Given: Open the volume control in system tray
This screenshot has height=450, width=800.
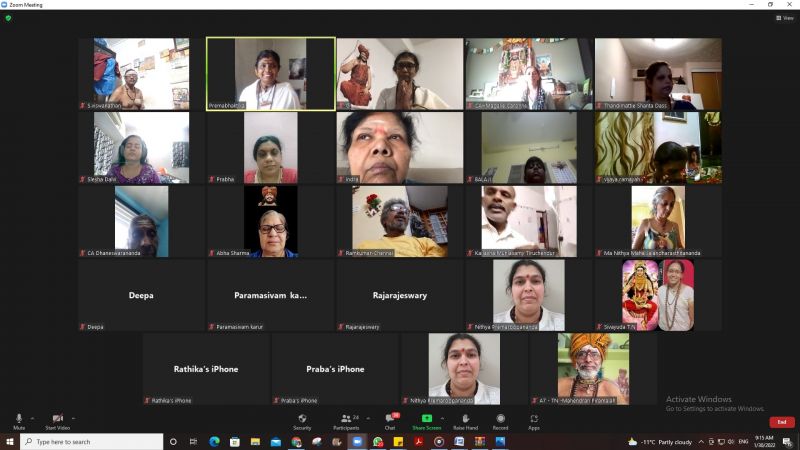Looking at the screenshot, I should click(x=731, y=442).
